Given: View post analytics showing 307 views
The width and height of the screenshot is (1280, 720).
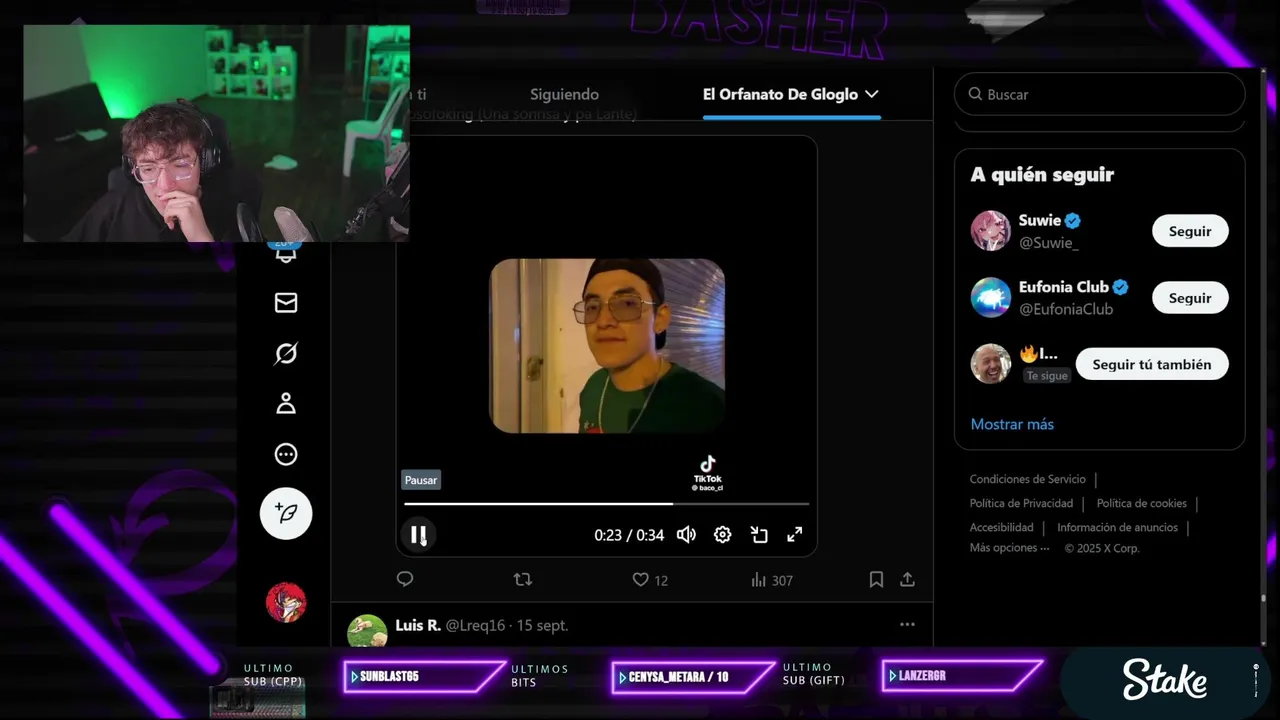Looking at the screenshot, I should 771,580.
